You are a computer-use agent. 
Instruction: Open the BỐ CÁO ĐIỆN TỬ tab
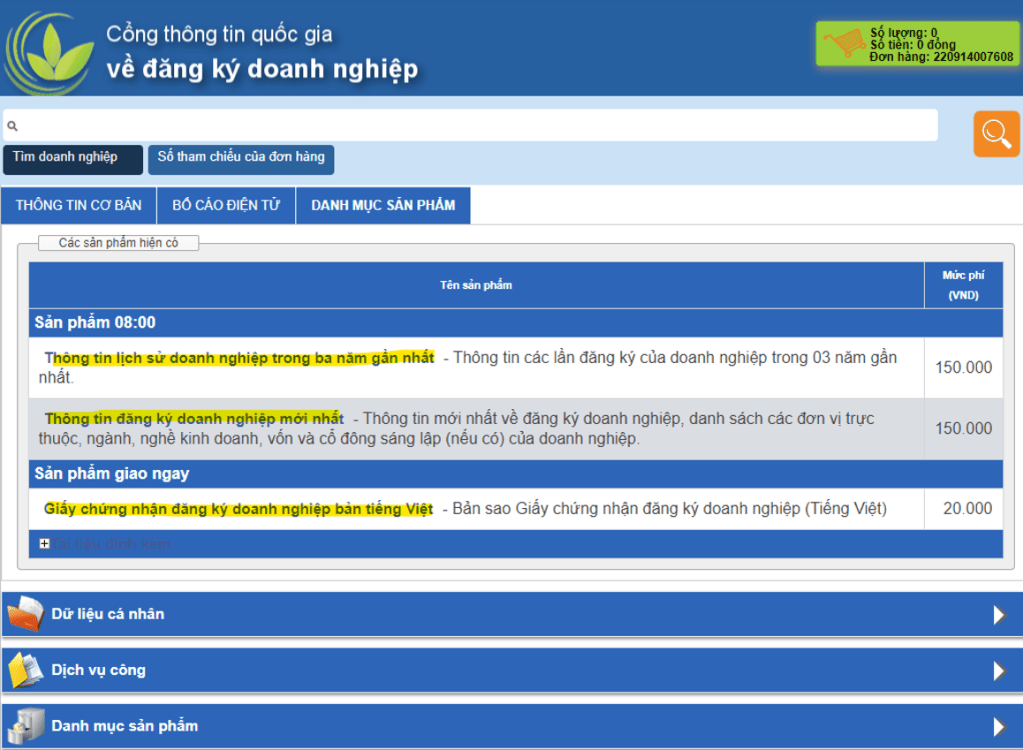click(x=226, y=205)
